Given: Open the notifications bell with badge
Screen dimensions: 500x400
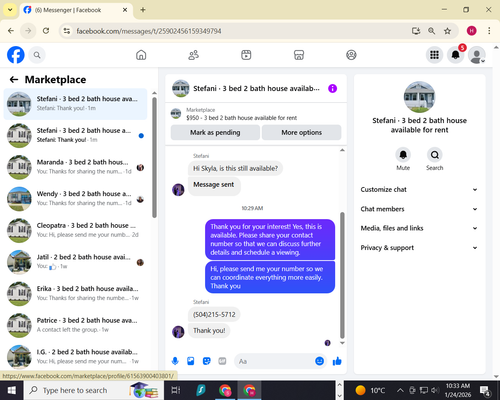Looking at the screenshot, I should click(x=456, y=55).
